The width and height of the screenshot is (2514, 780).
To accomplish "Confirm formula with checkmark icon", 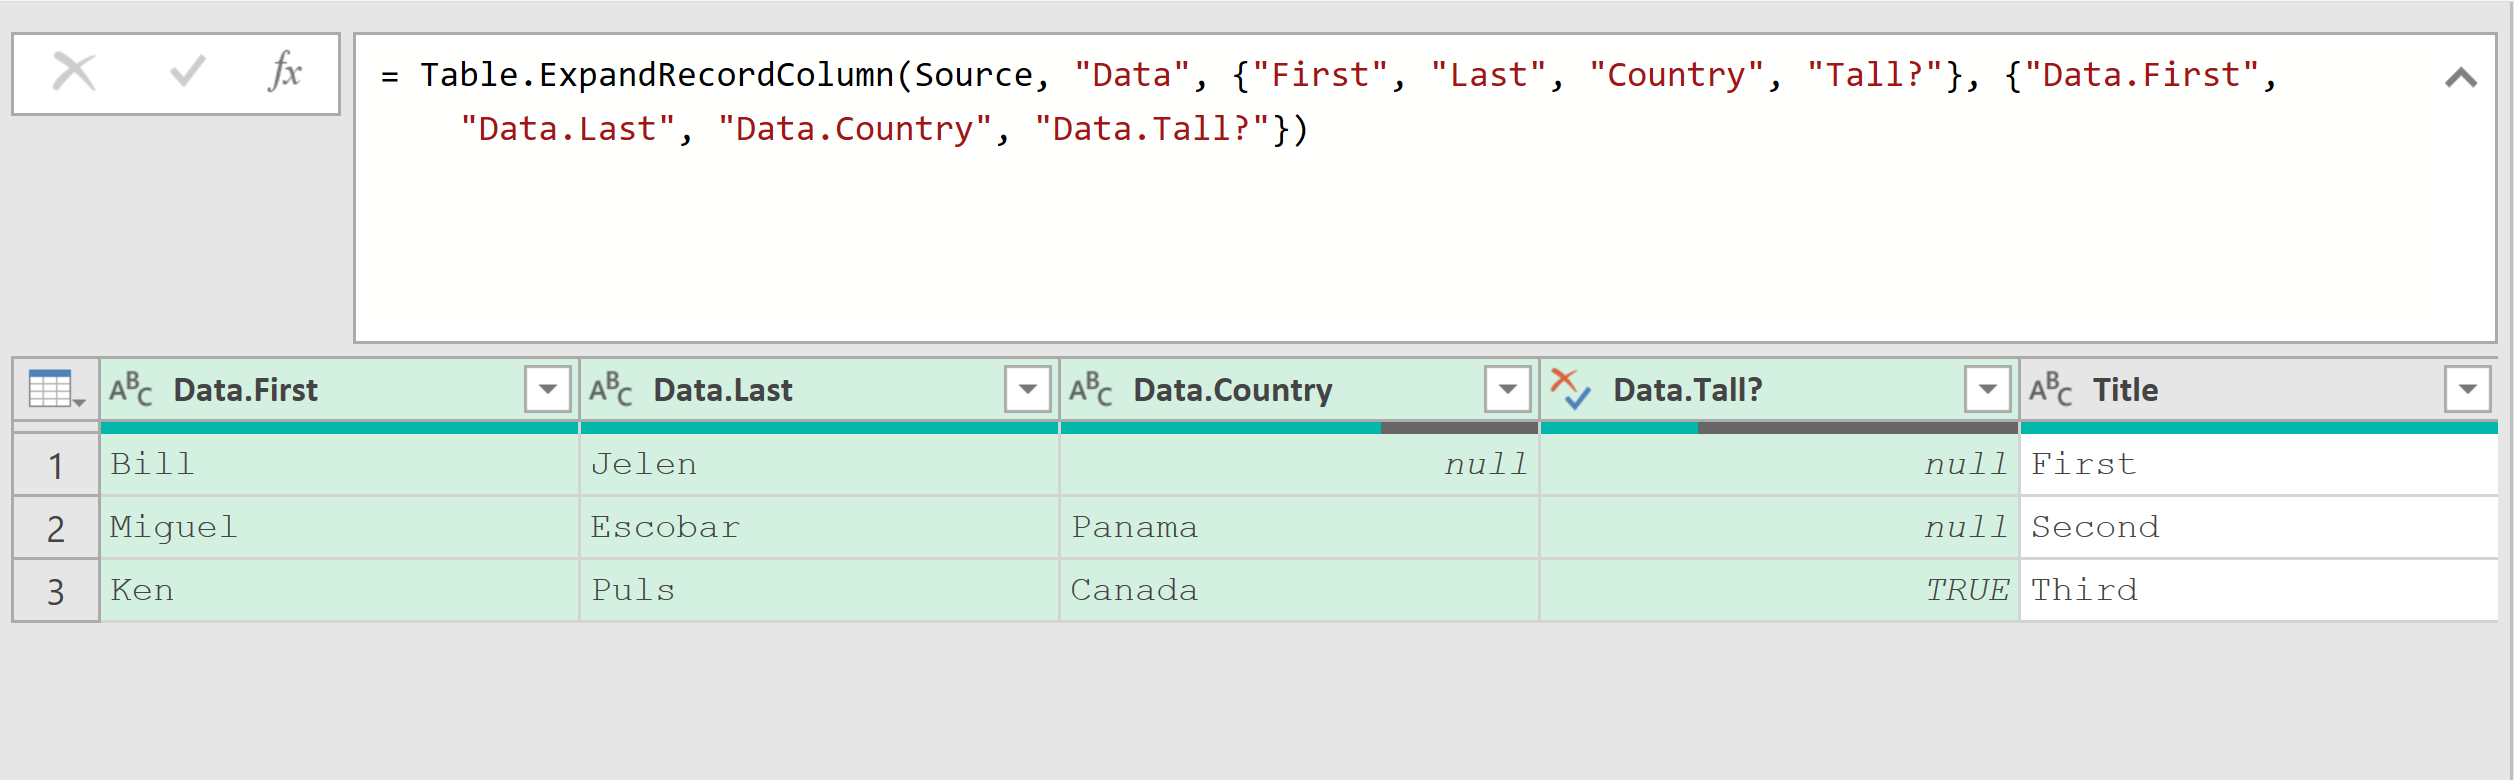I will coord(187,71).
